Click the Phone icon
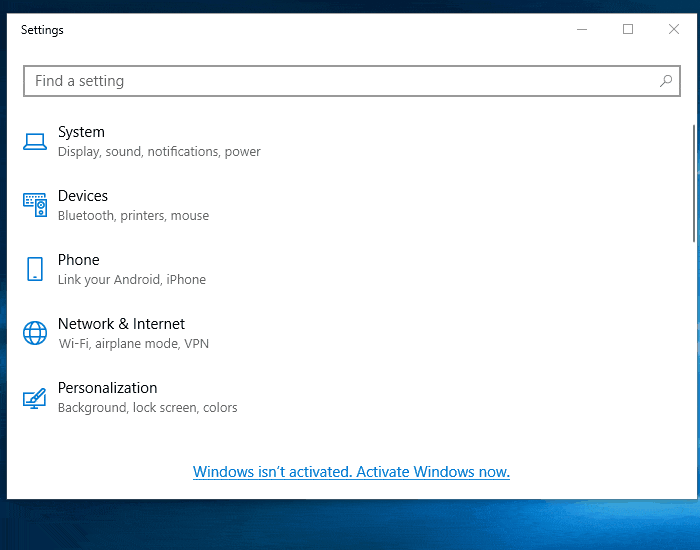 (x=35, y=269)
